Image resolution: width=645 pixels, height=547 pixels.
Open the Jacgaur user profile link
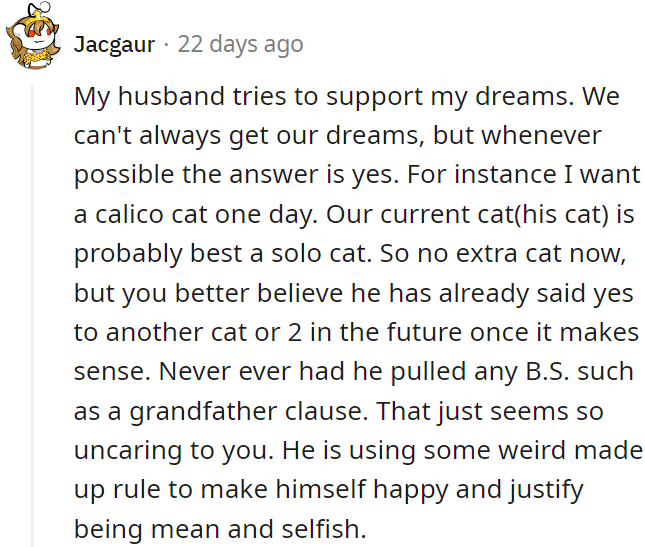pyautogui.click(x=114, y=45)
